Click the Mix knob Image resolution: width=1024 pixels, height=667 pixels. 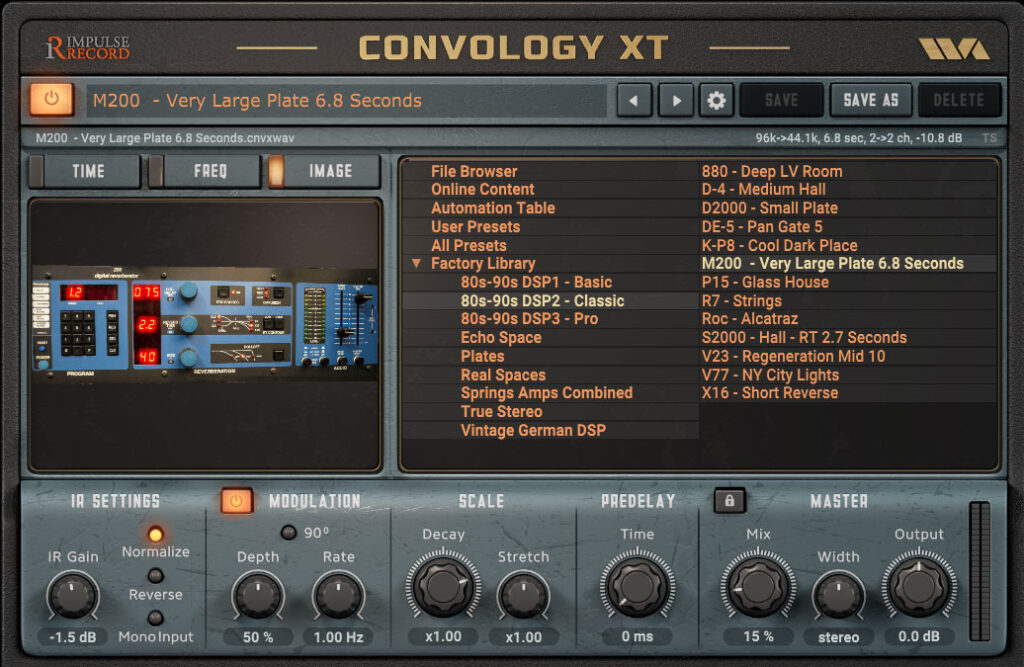point(758,585)
